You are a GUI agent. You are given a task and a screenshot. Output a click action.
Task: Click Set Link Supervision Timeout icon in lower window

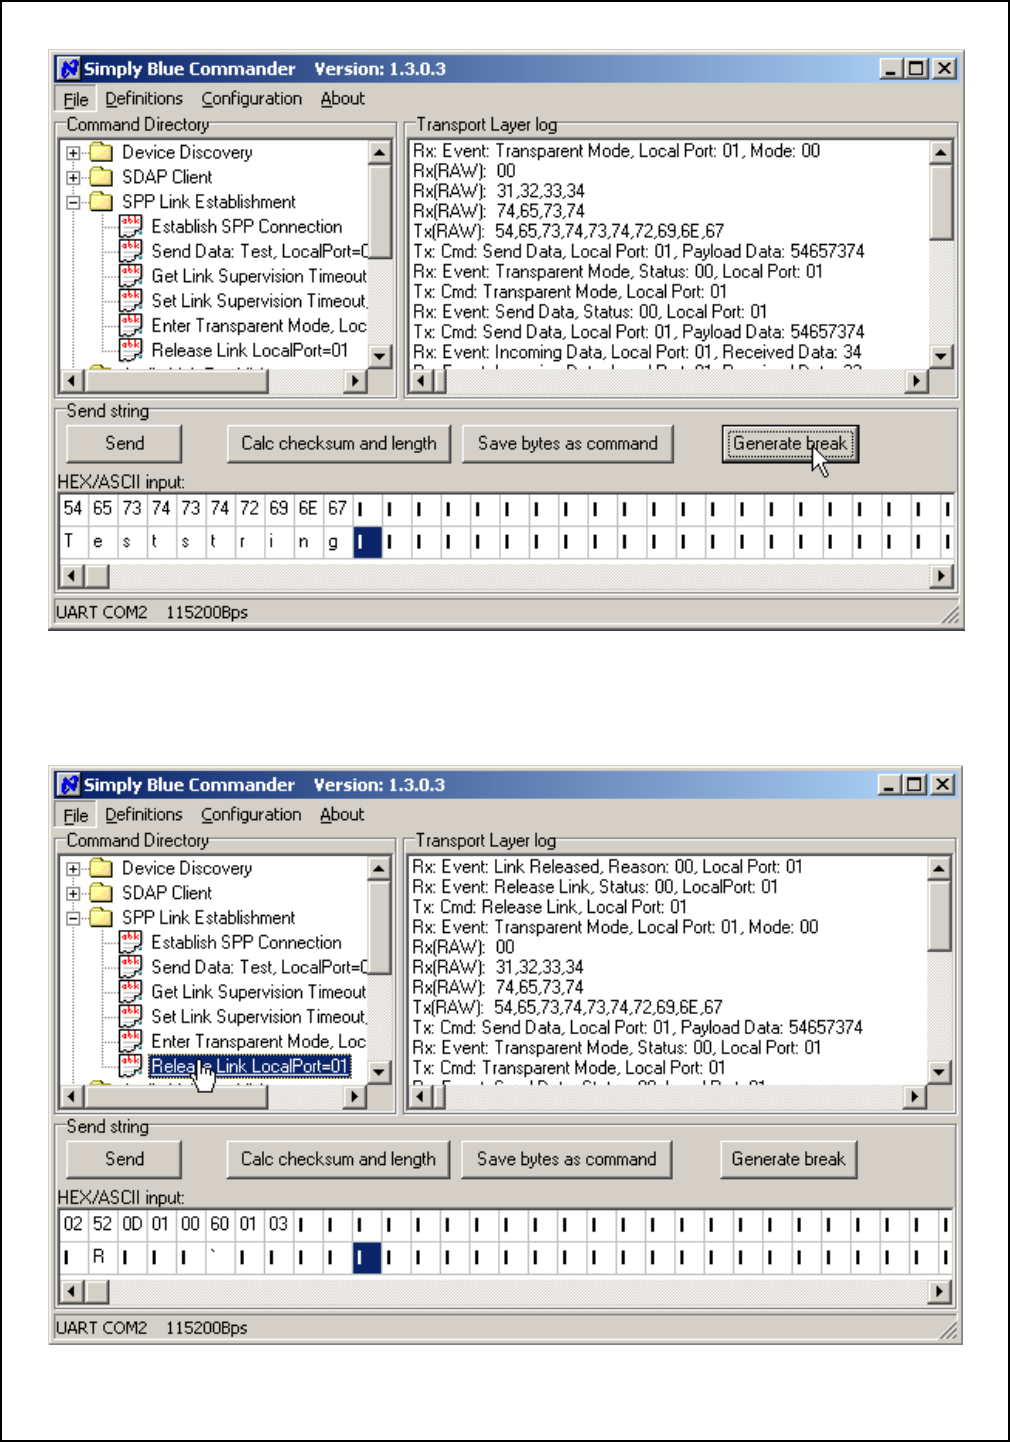(130, 1016)
